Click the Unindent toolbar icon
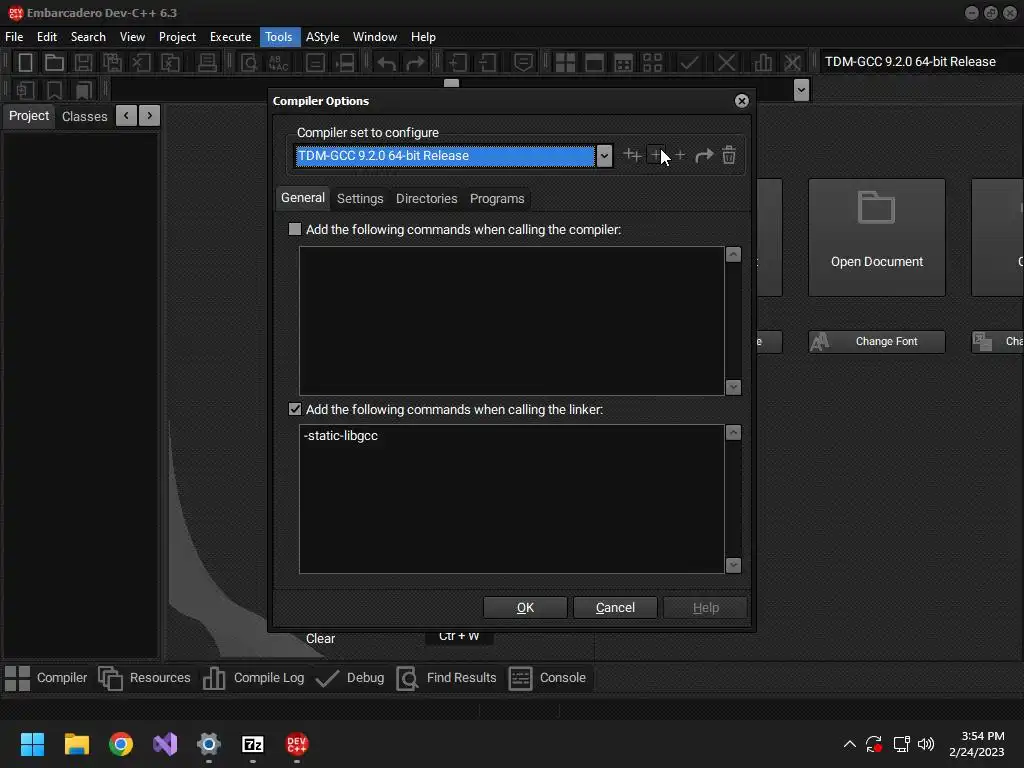 [x=487, y=63]
